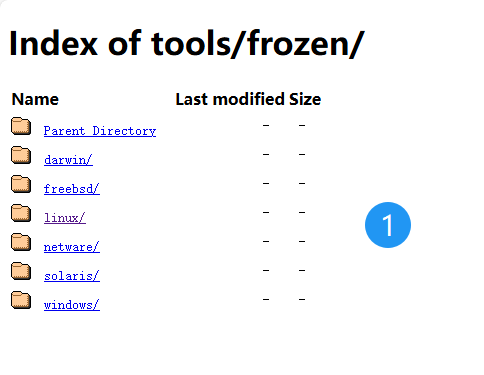
Task: Click the netware folder icon
Action: (x=21, y=242)
